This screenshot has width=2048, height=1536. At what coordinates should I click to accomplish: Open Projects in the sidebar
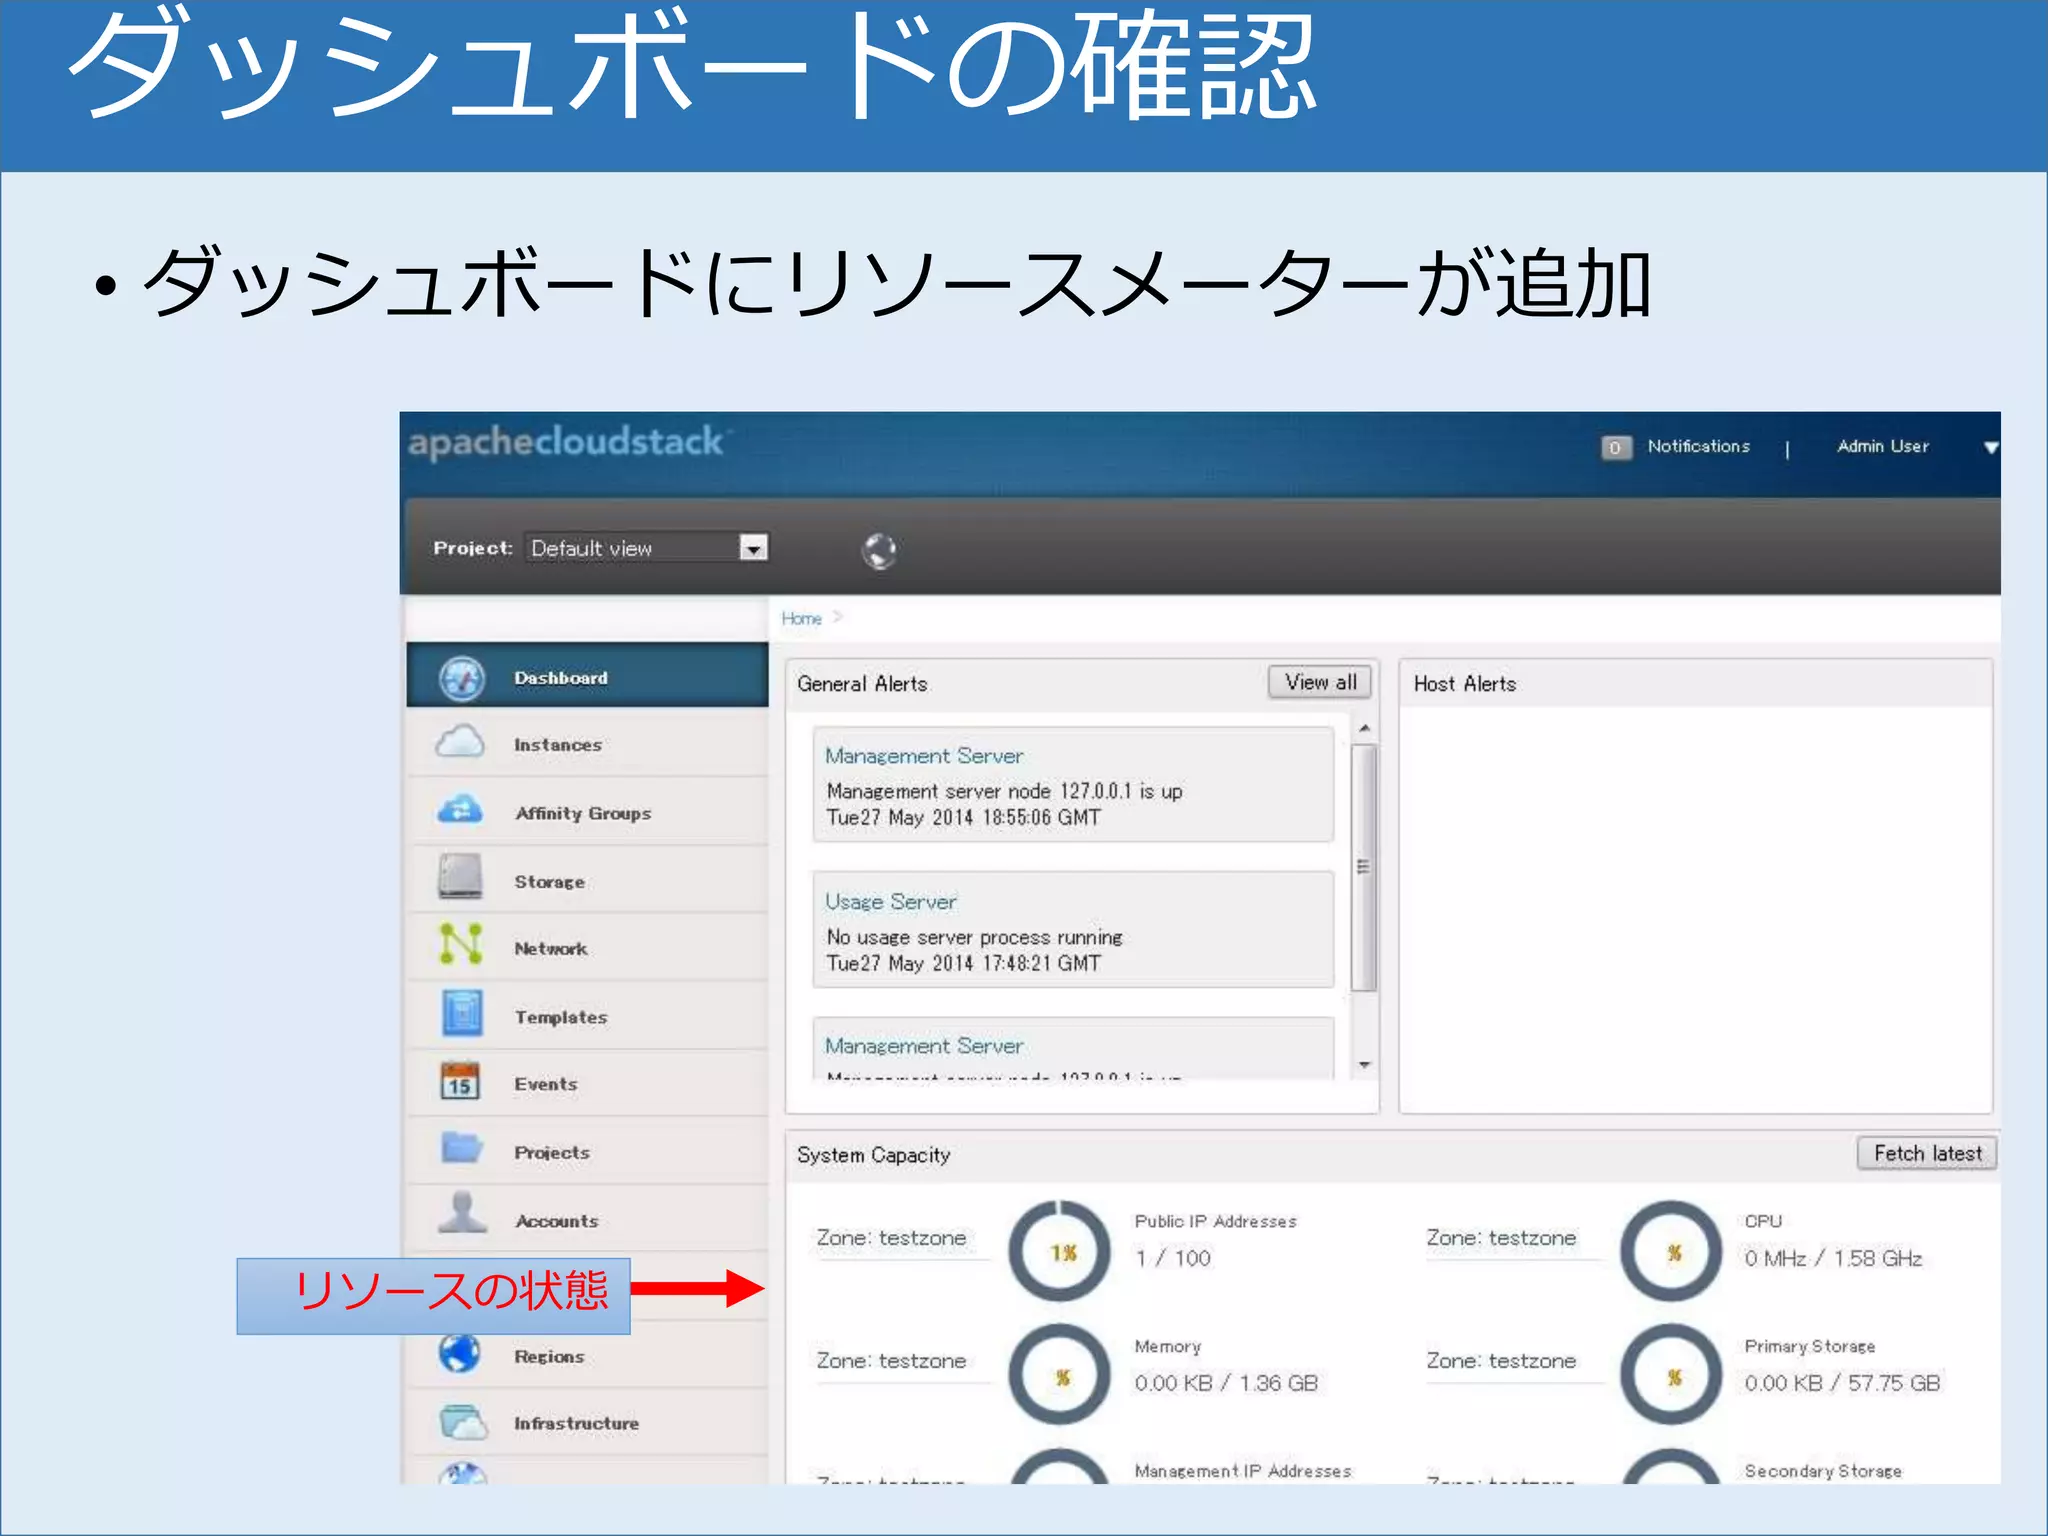coord(587,1151)
